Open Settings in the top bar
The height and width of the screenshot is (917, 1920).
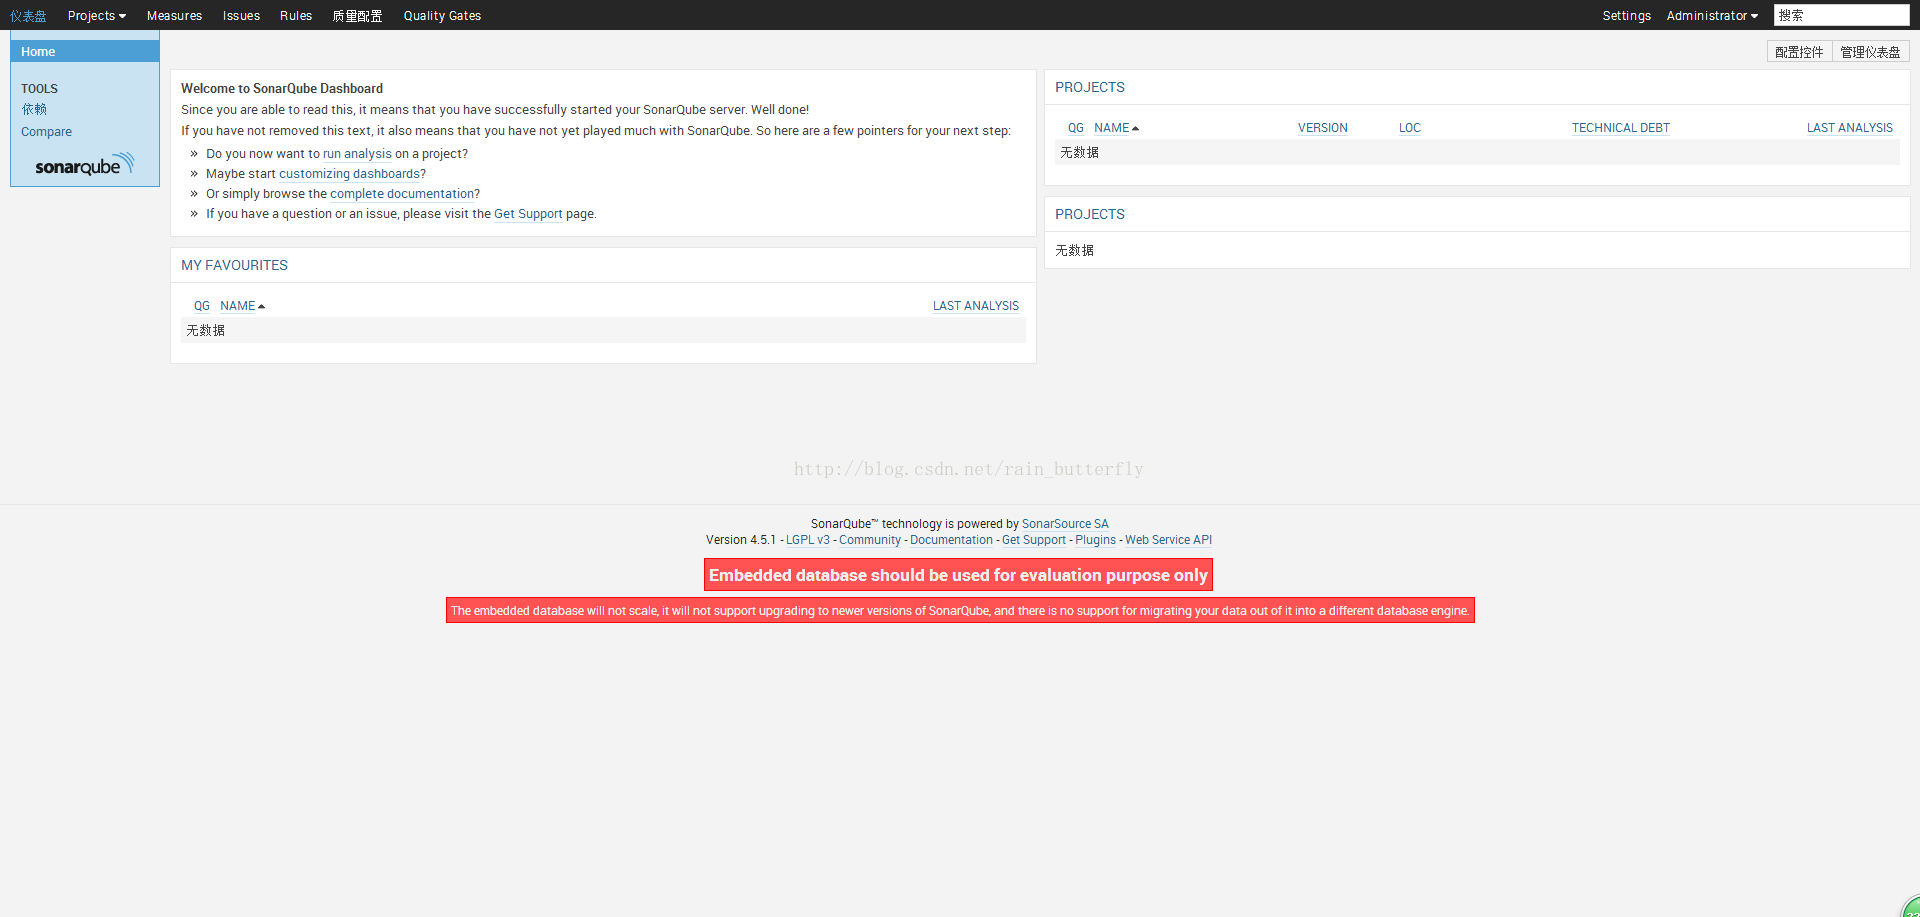click(x=1626, y=16)
